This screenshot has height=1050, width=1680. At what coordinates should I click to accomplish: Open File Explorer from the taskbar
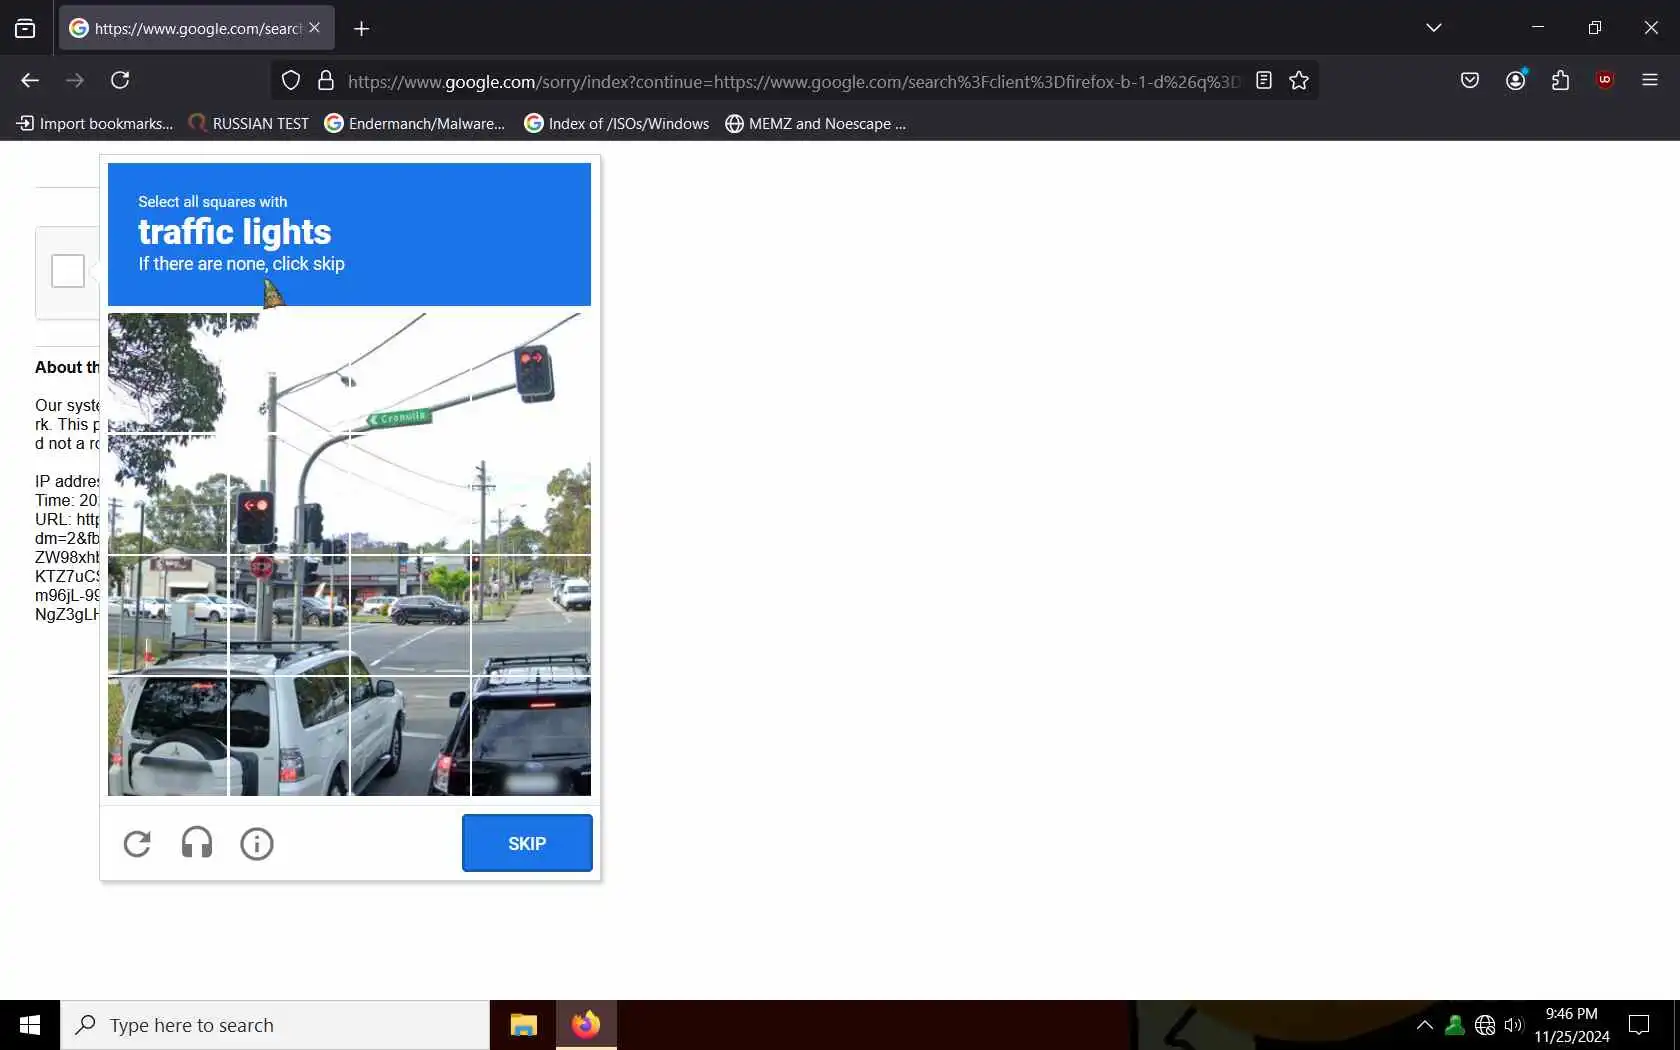(523, 1025)
